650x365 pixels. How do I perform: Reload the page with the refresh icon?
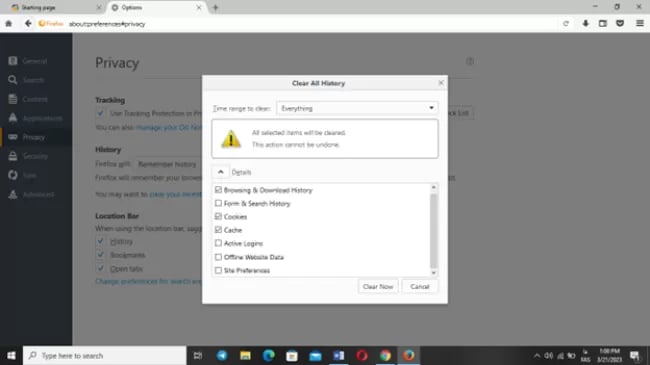pyautogui.click(x=566, y=24)
